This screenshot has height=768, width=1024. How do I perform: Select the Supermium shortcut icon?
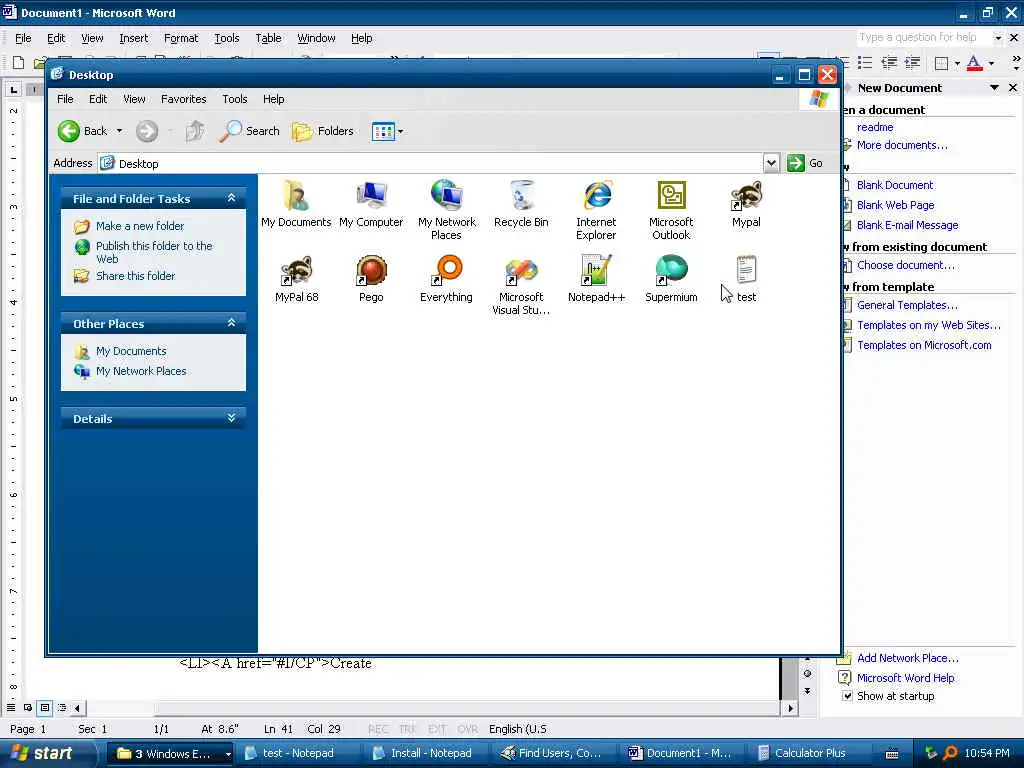pos(671,280)
